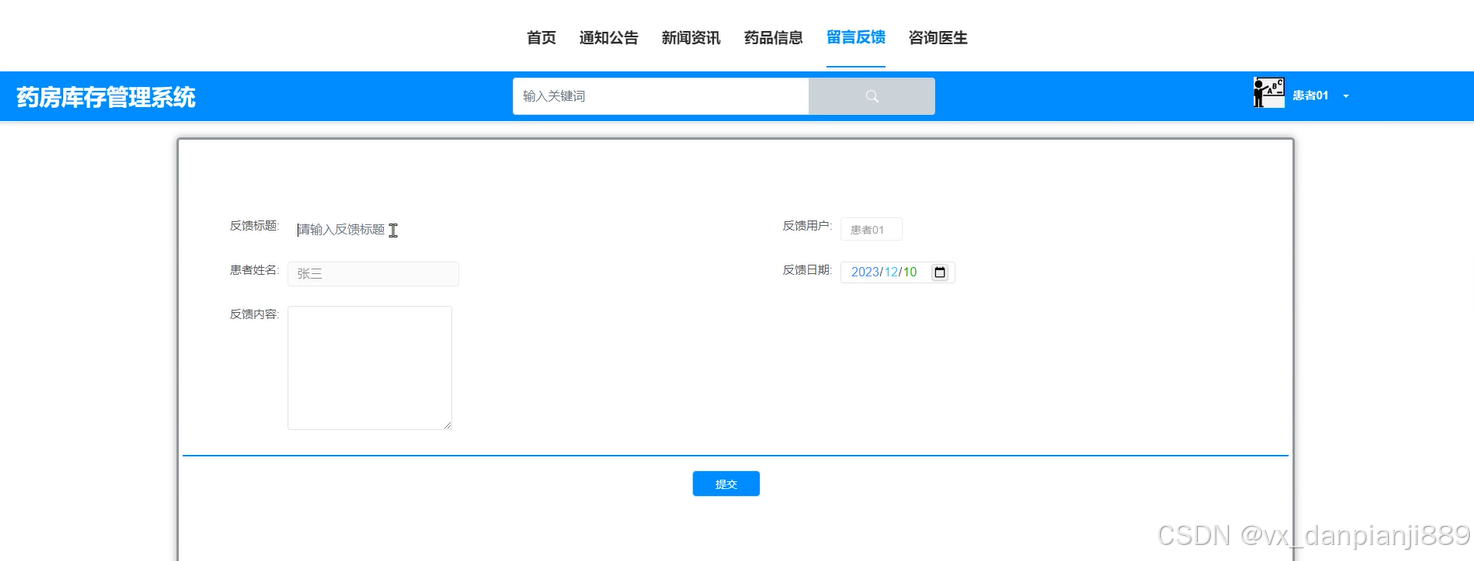The image size is (1474, 561).
Task: Click inside the 反馈内容 text area
Action: 370,368
